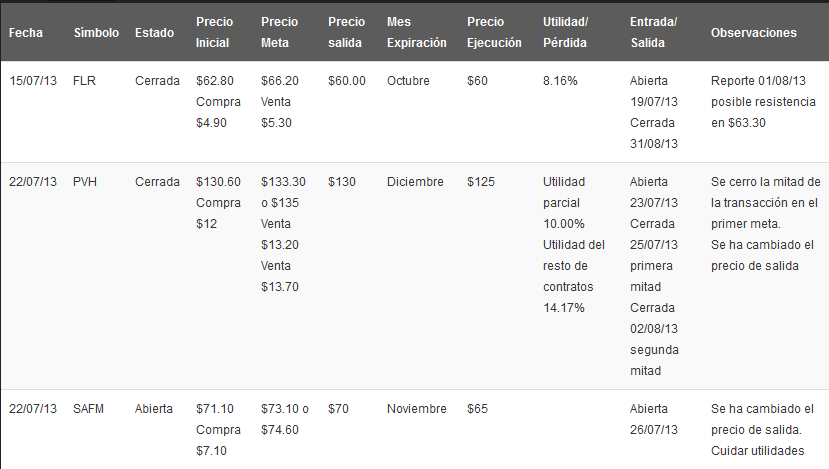Click the 15/07/13 date cell
The image size is (829, 469).
tap(33, 81)
